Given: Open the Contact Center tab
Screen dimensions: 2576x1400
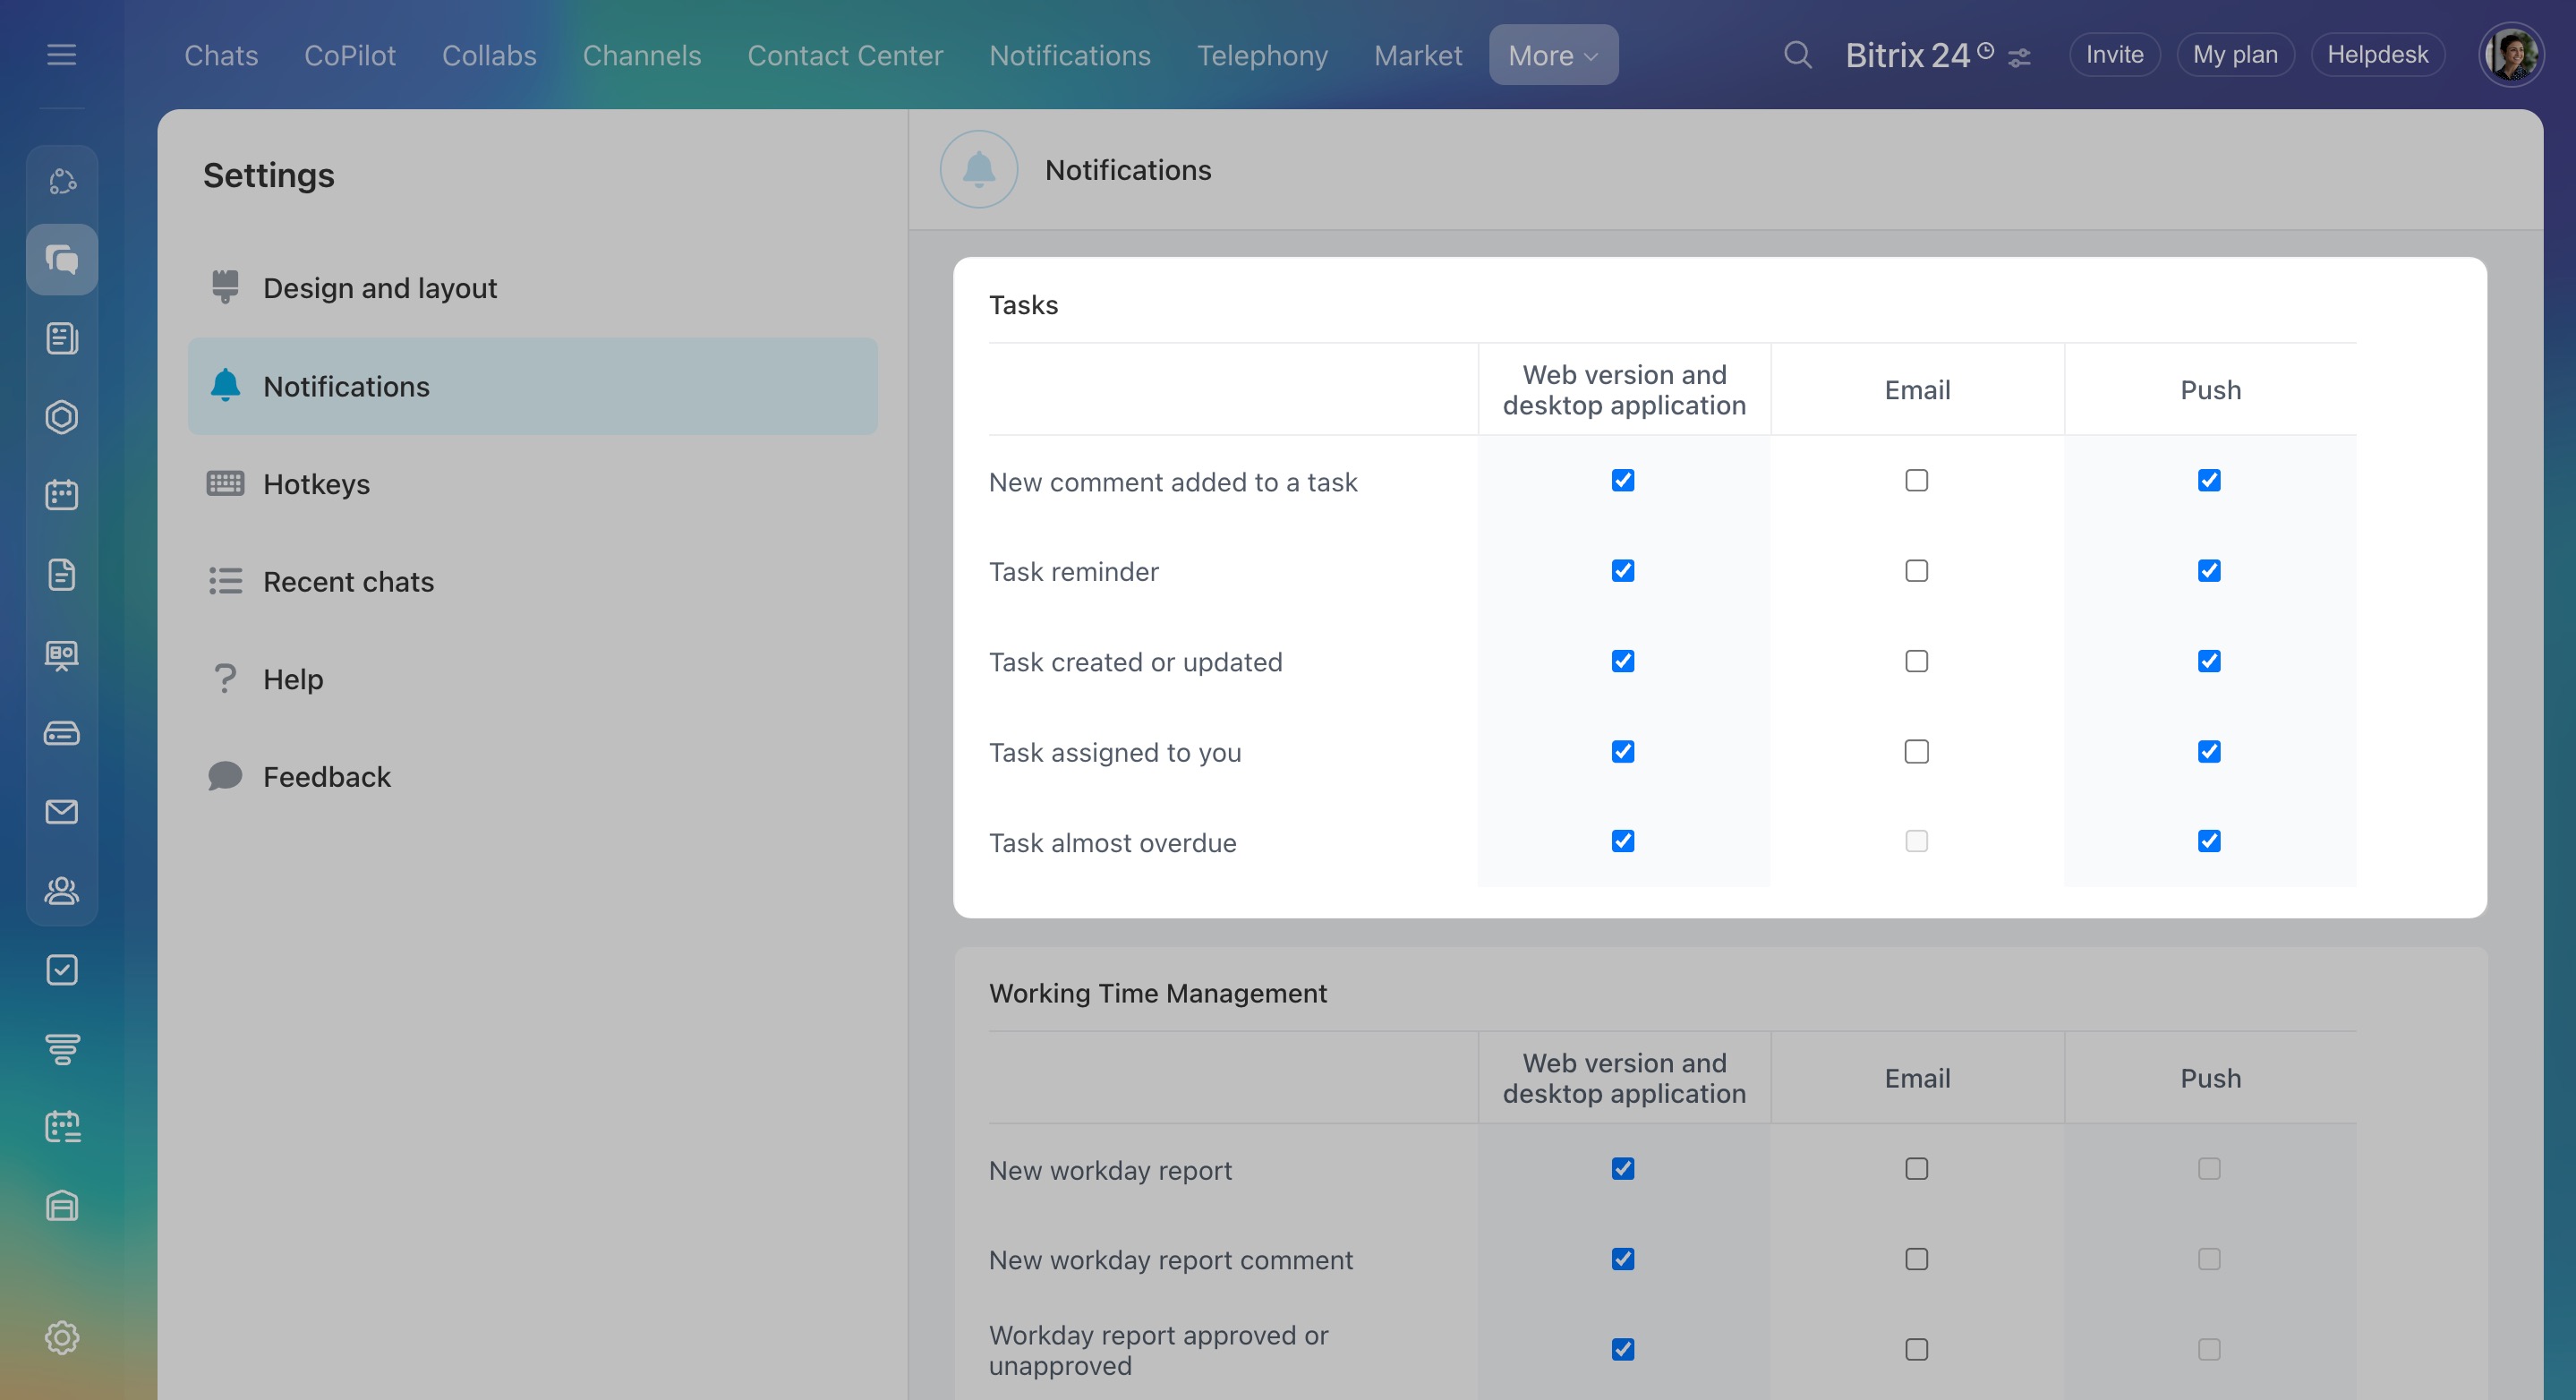Looking at the screenshot, I should 845,55.
